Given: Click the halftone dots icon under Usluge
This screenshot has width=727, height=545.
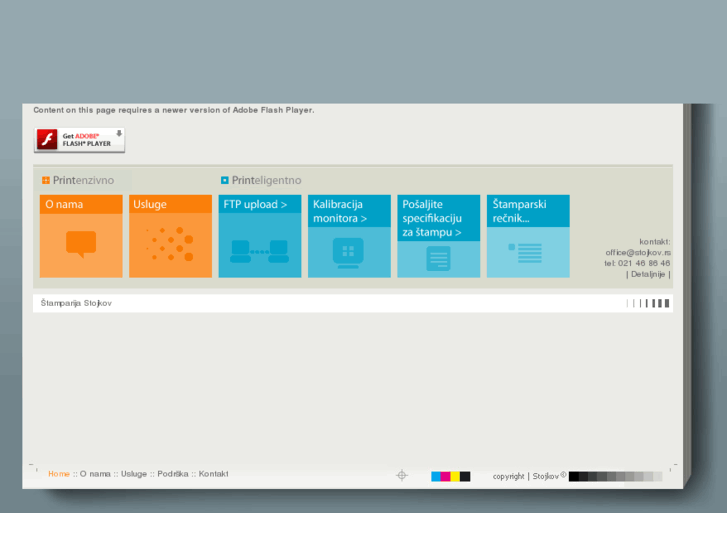Looking at the screenshot, I should pyautogui.click(x=170, y=244).
